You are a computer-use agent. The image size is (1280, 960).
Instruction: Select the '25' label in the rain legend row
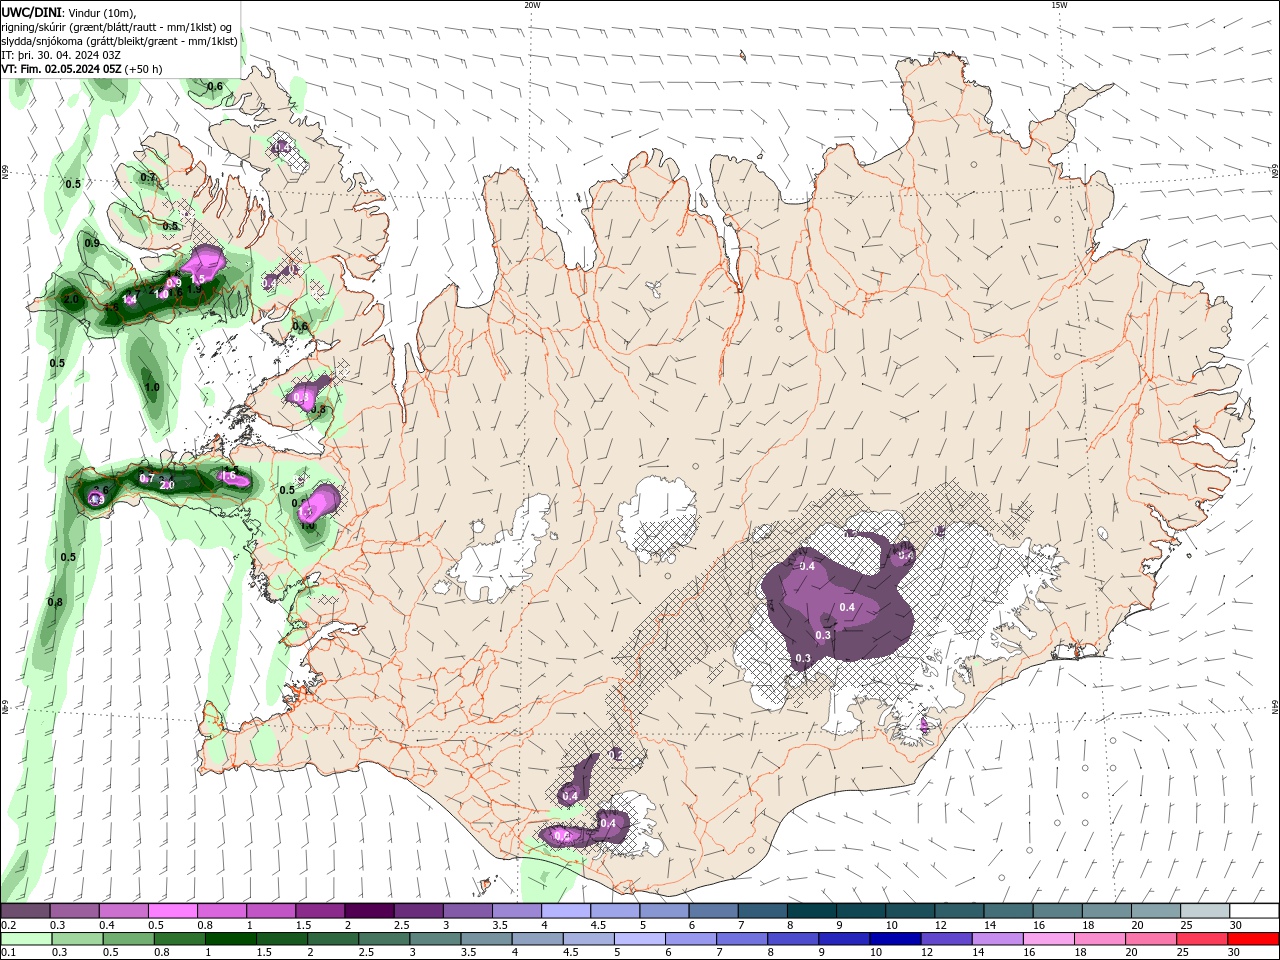click(x=1183, y=953)
